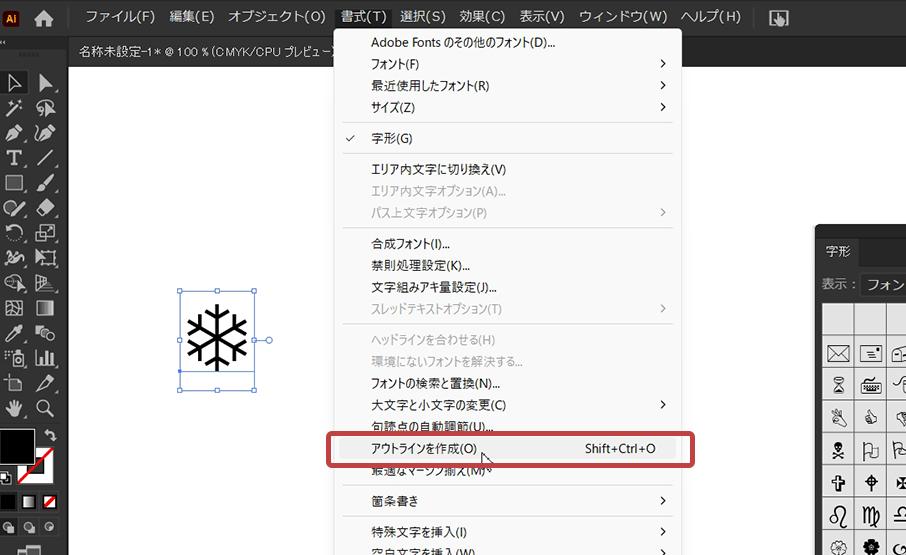
Task: Select the envelope glyph in Glyphs panel
Action: (x=838, y=353)
